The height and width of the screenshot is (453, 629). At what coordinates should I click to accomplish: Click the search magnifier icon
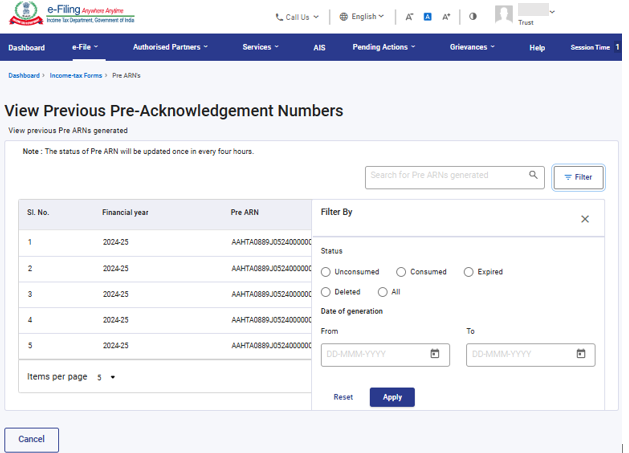[x=533, y=176]
